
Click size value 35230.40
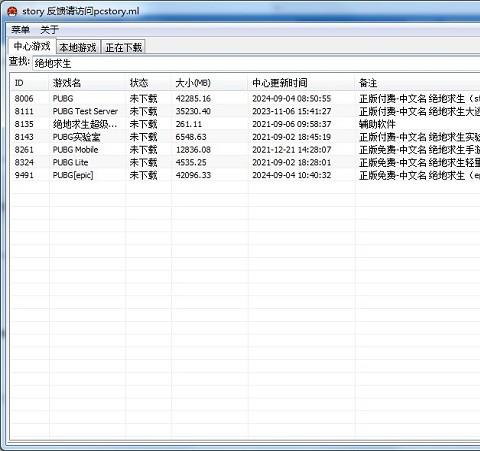pos(193,111)
